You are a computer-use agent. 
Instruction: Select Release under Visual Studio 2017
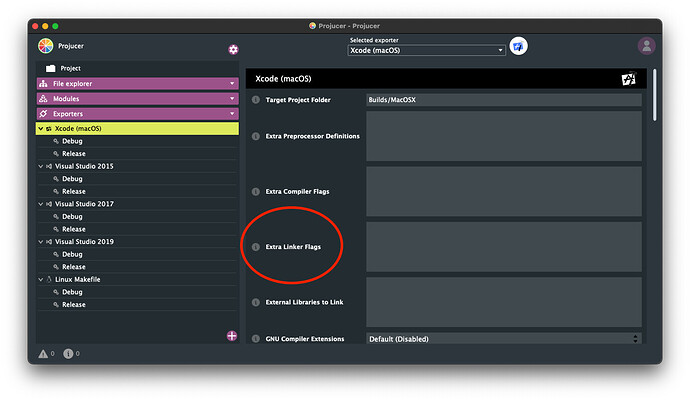[x=74, y=229]
